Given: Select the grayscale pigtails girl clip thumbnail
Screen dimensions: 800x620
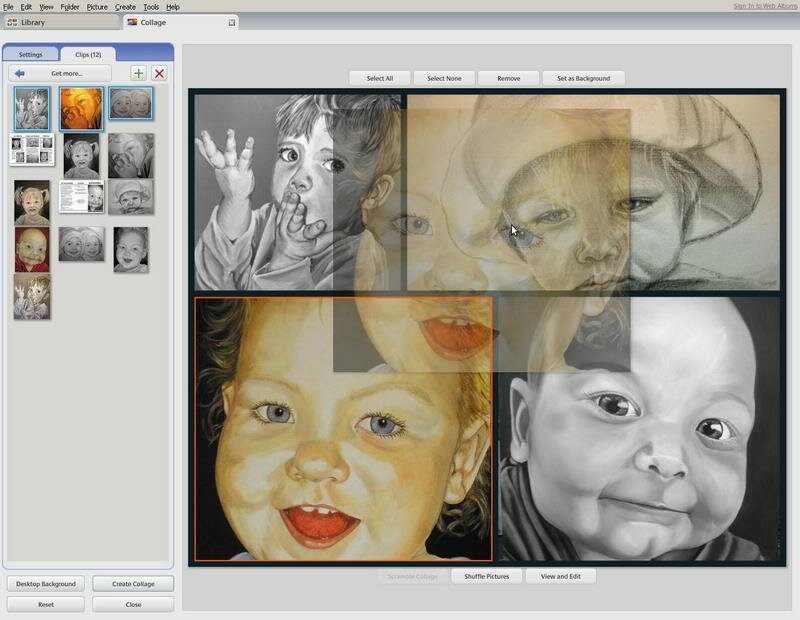Looking at the screenshot, I should tap(82, 156).
